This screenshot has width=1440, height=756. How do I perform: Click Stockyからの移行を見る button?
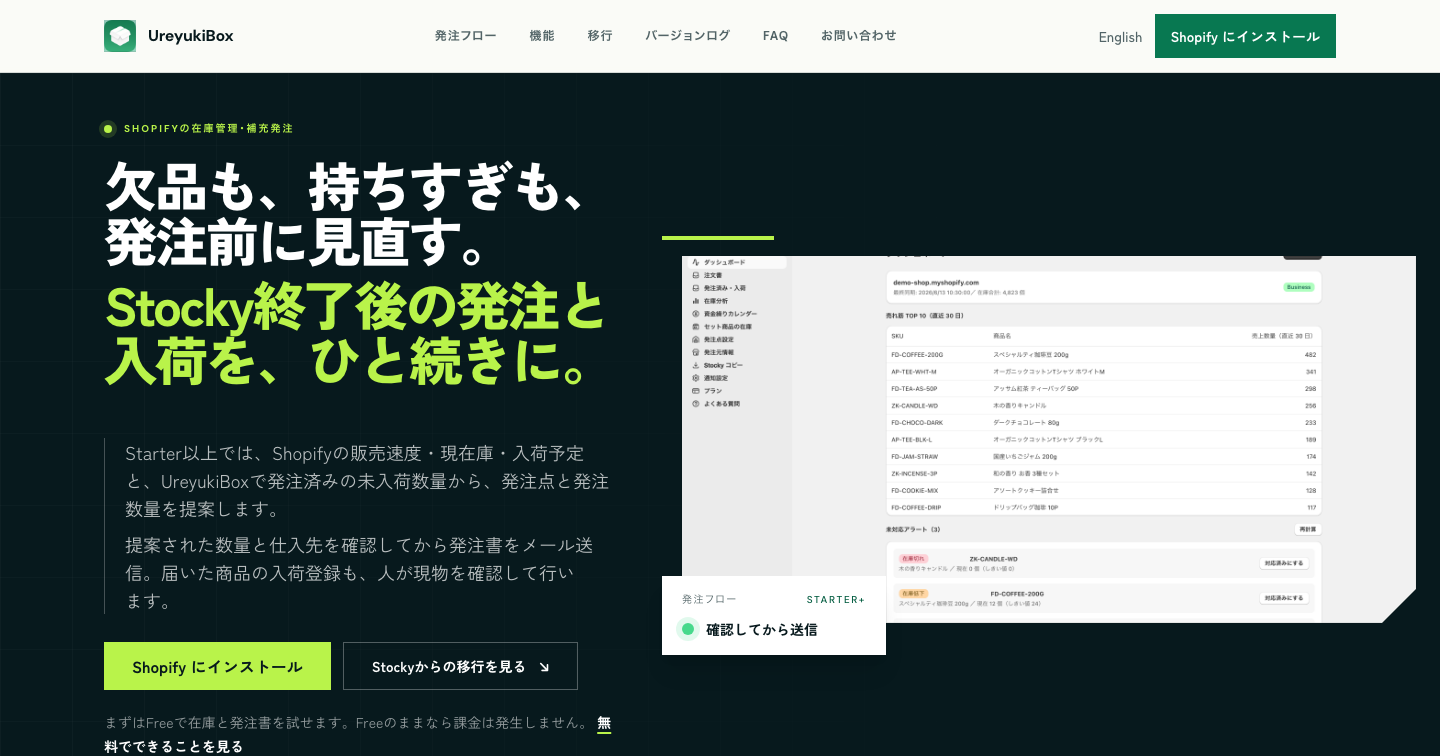[x=460, y=666]
